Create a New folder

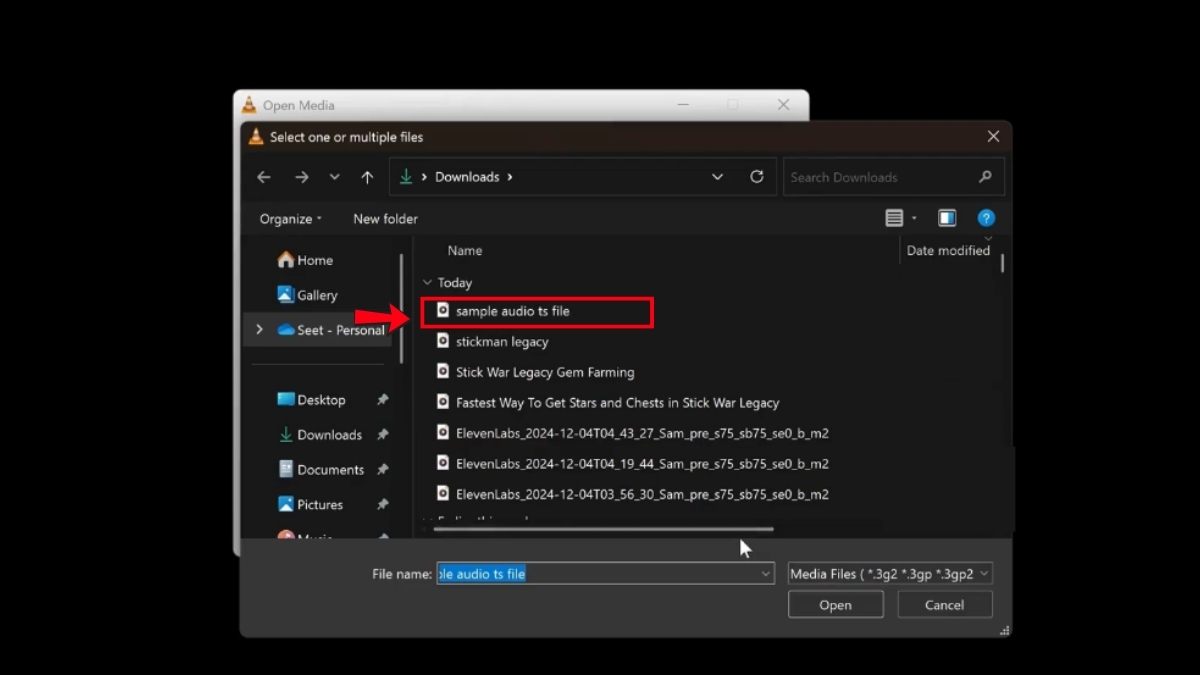coord(385,219)
